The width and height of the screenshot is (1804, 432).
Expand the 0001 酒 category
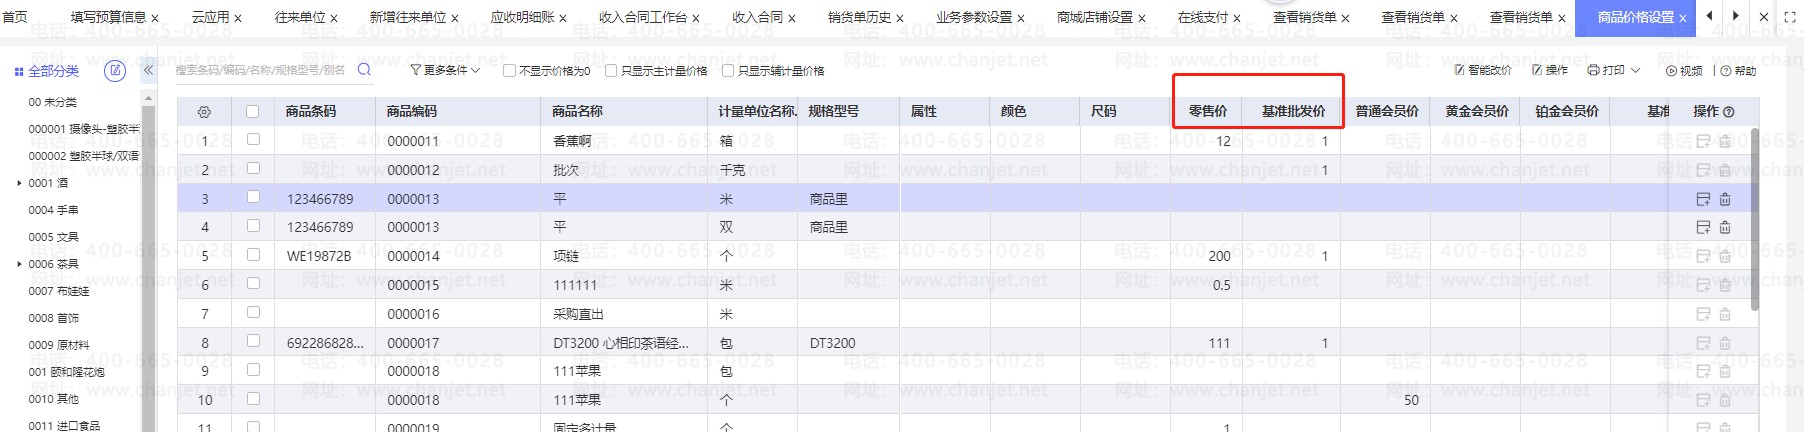pyautogui.click(x=19, y=183)
